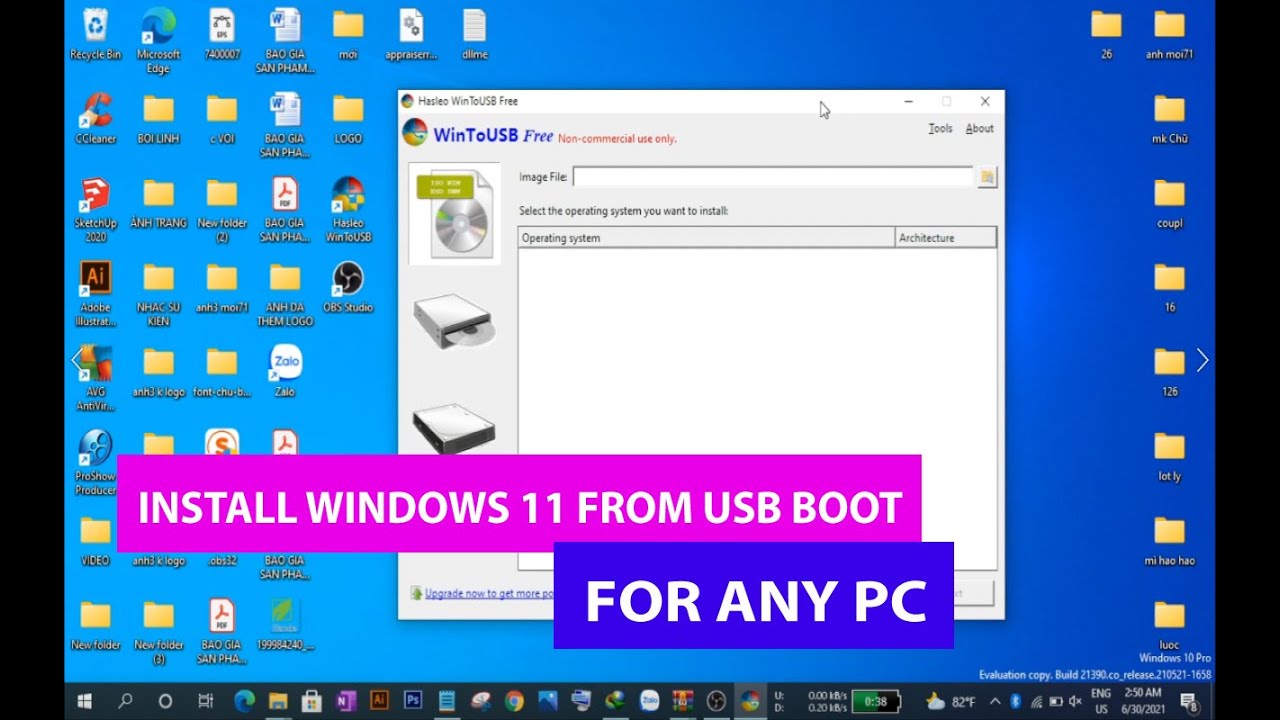The height and width of the screenshot is (720, 1280).
Task: Select the 7400007 EPS file icon
Action: click(222, 34)
